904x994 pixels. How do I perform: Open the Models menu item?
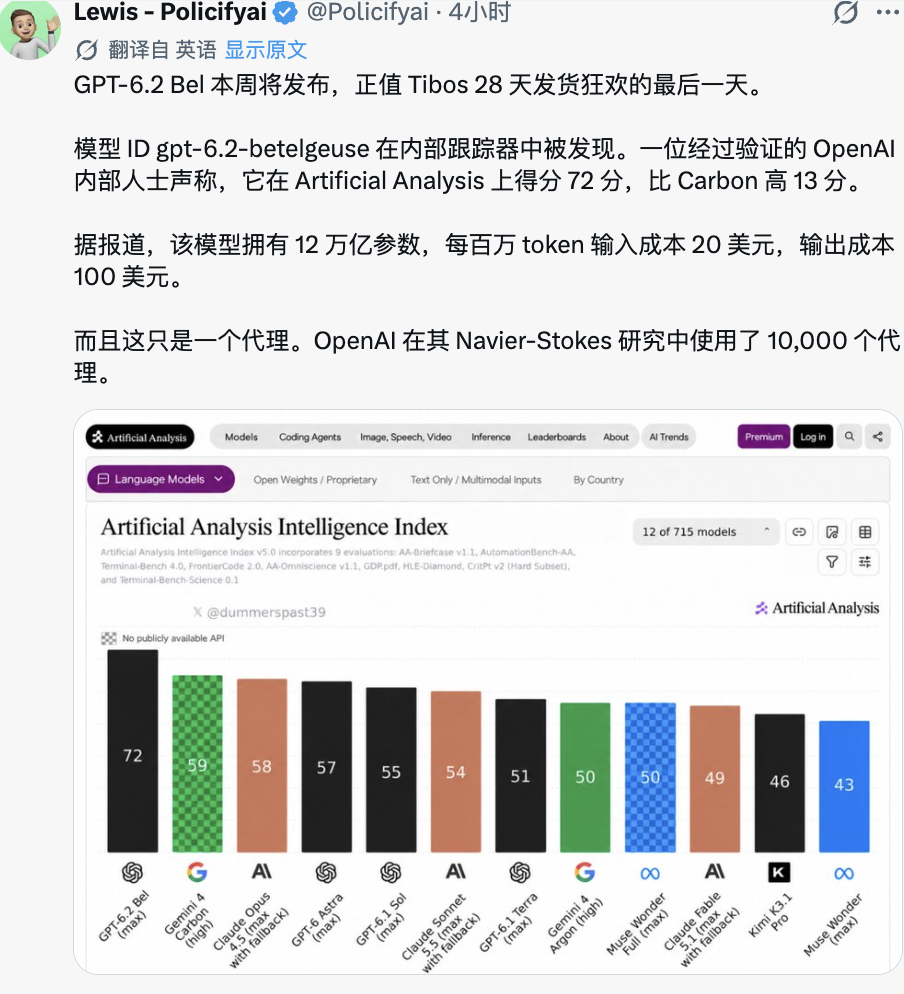pyautogui.click(x=241, y=437)
